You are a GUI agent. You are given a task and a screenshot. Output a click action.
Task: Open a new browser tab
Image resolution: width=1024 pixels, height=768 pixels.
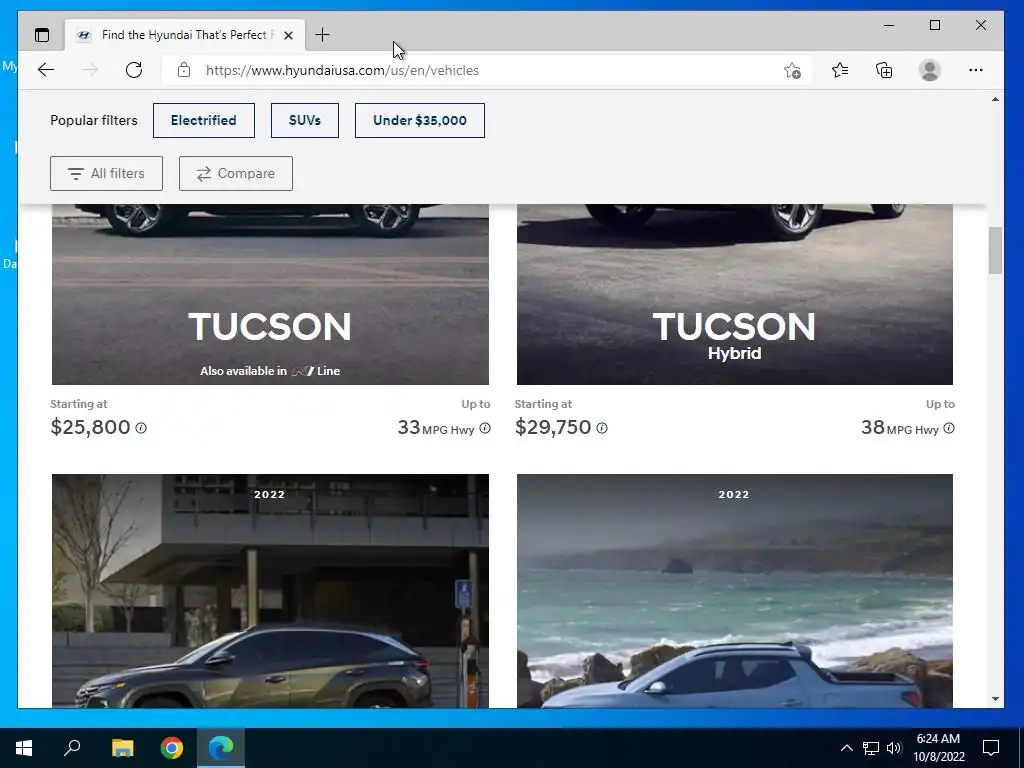pyautogui.click(x=322, y=35)
